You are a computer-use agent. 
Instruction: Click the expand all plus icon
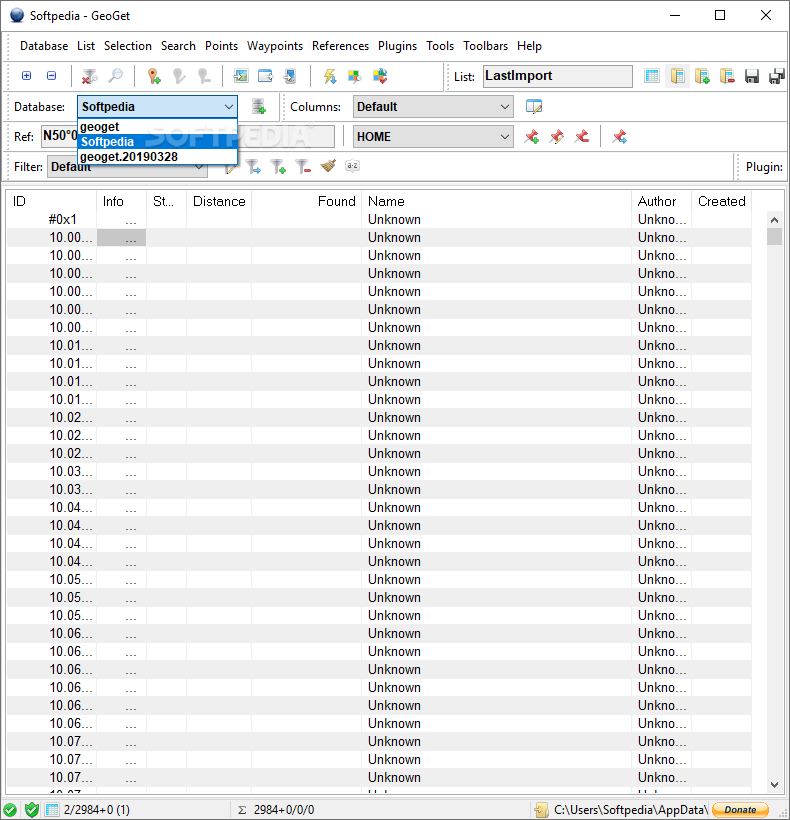click(26, 76)
